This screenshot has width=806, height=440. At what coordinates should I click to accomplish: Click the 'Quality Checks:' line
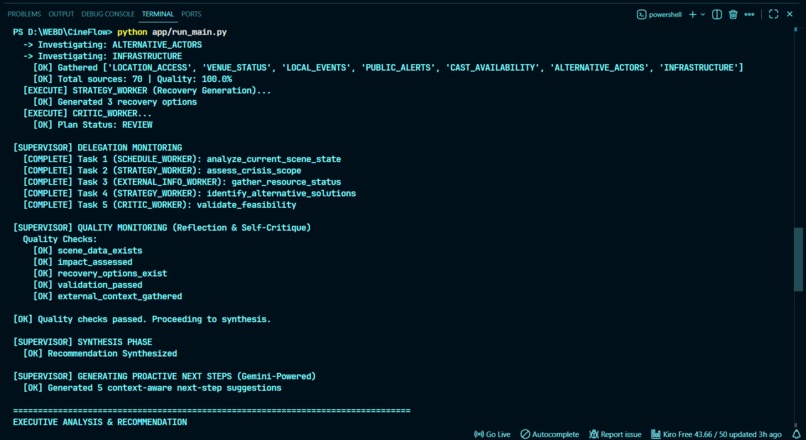point(60,239)
